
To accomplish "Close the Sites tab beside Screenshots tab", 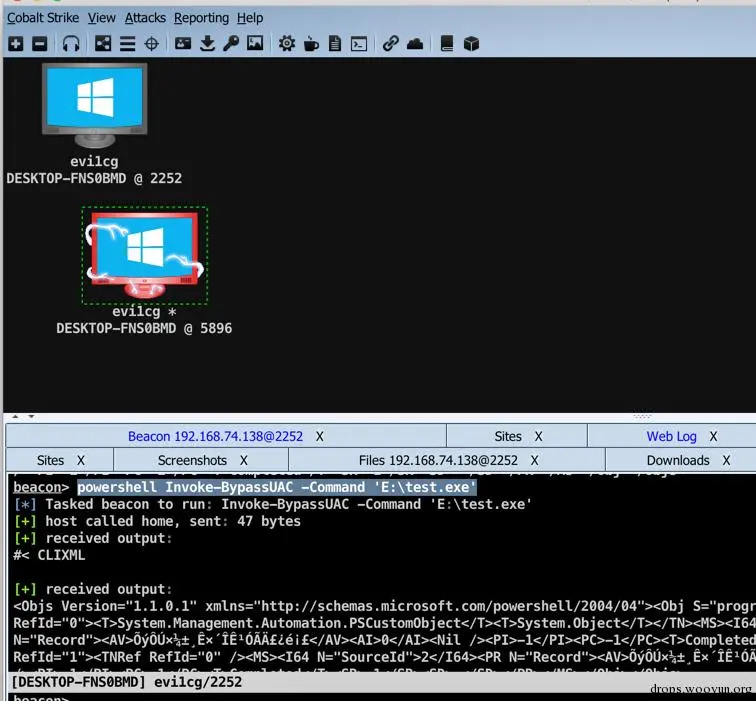I will coord(81,461).
